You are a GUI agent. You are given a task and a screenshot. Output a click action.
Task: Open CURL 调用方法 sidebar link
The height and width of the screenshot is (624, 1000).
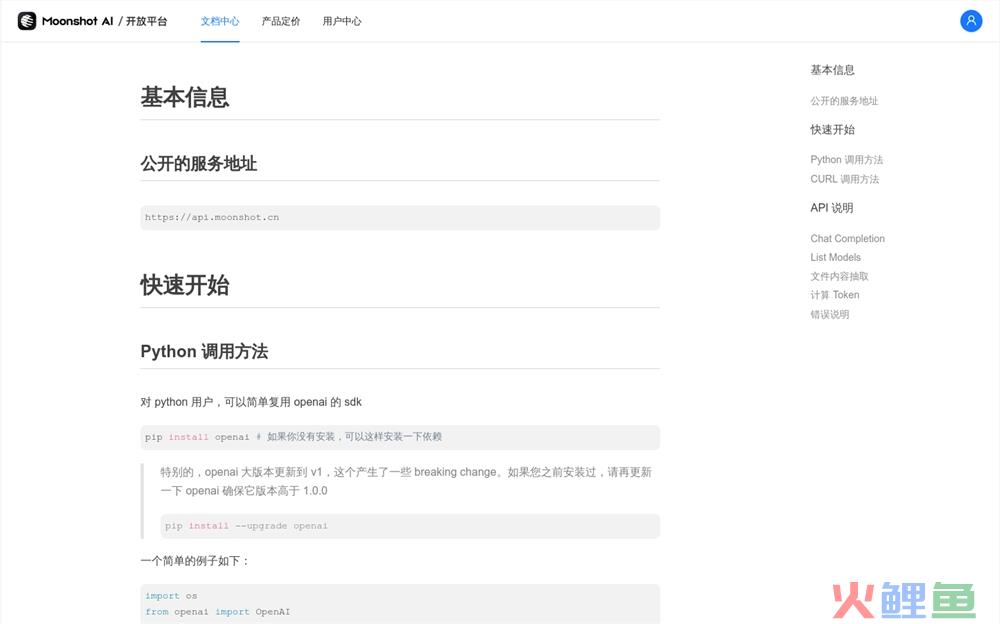(x=844, y=179)
